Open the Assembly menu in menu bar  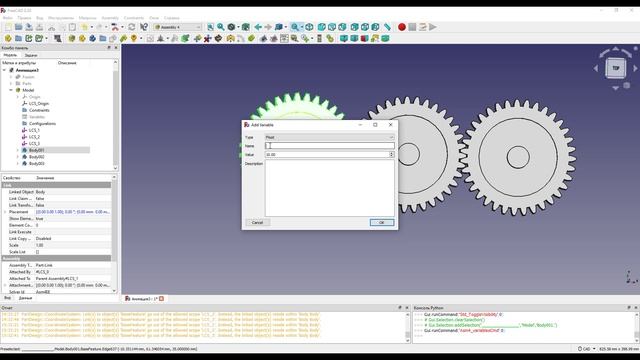tap(110, 18)
